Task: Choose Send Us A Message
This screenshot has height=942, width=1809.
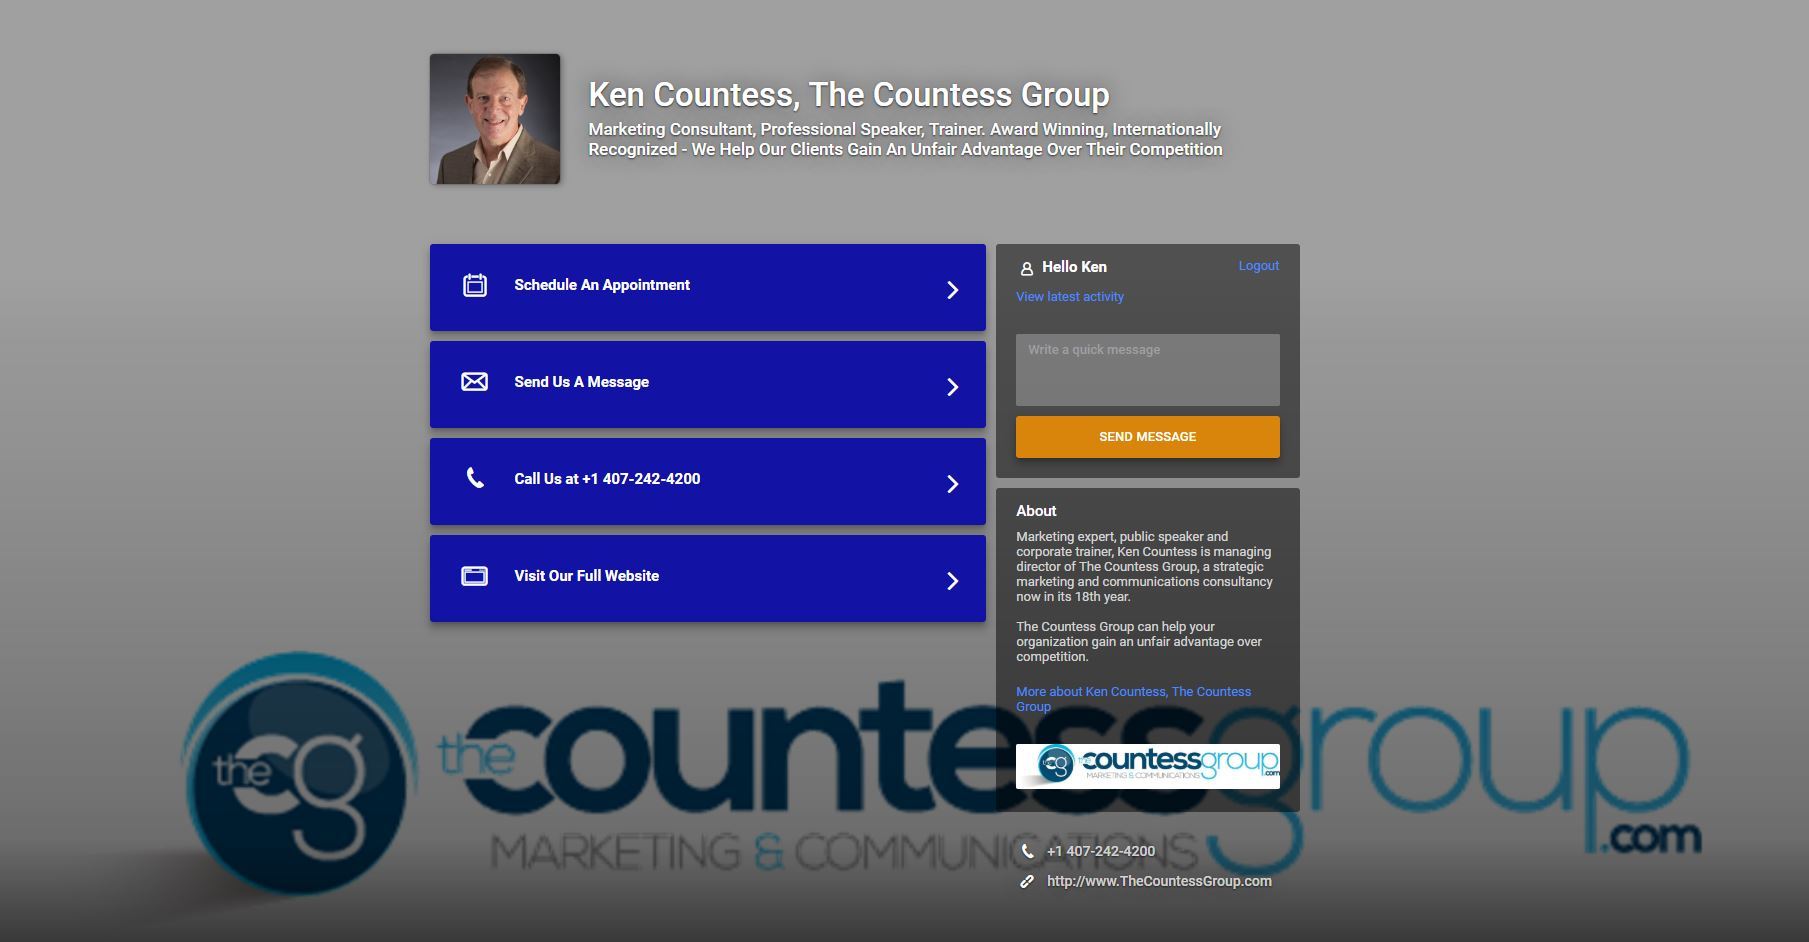Action: tap(708, 384)
